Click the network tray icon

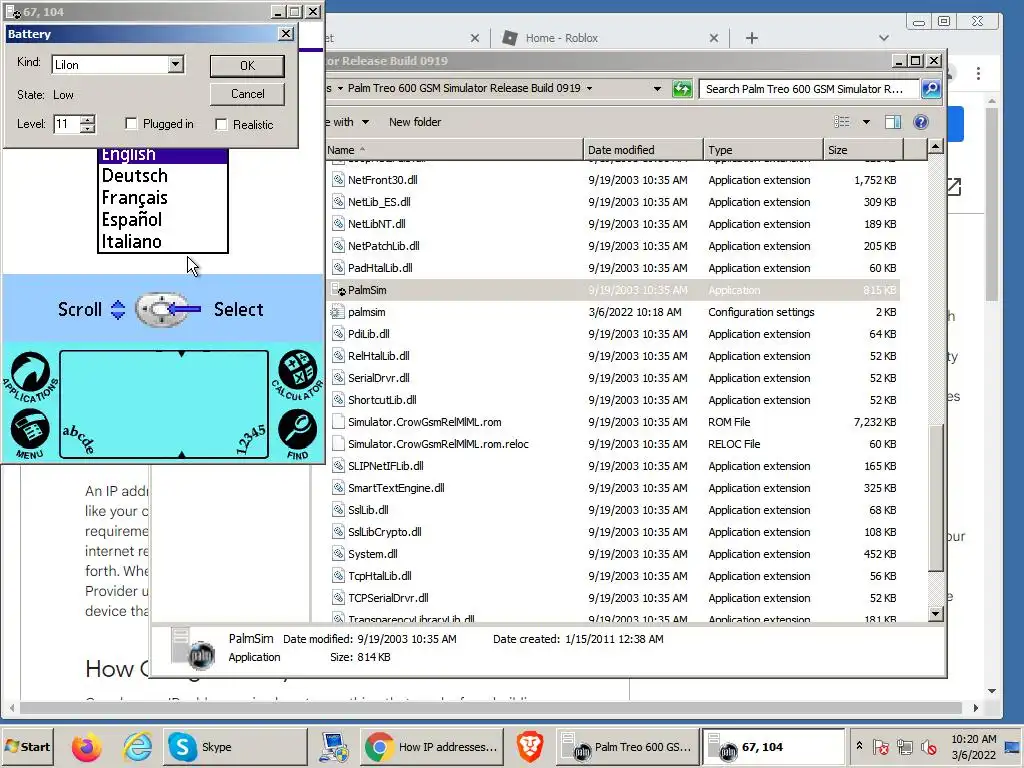point(904,747)
